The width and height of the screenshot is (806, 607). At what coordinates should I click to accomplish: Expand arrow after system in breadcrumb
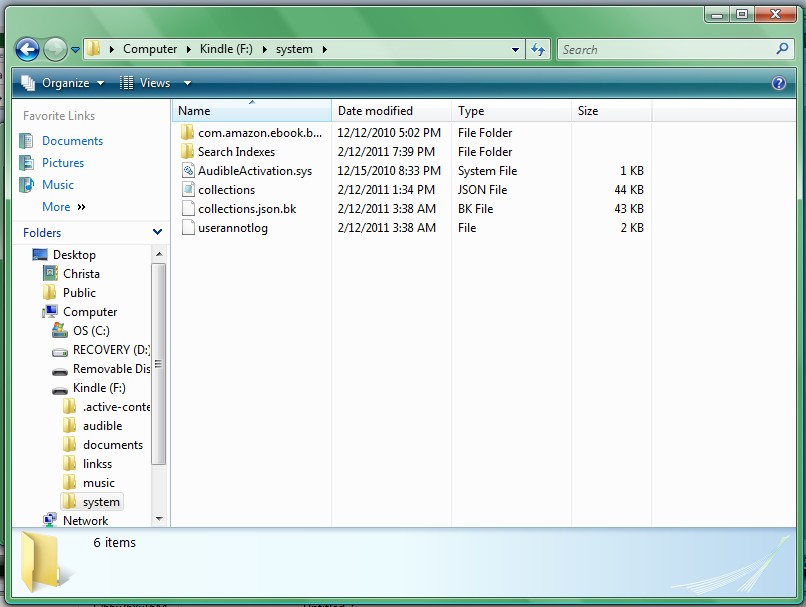[x=324, y=49]
